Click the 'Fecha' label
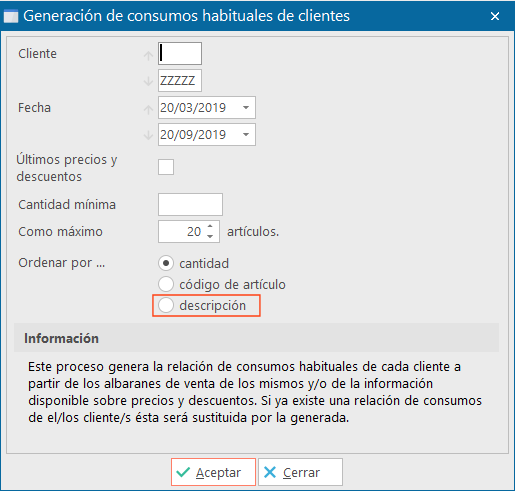The height and width of the screenshot is (491, 515). point(34,107)
